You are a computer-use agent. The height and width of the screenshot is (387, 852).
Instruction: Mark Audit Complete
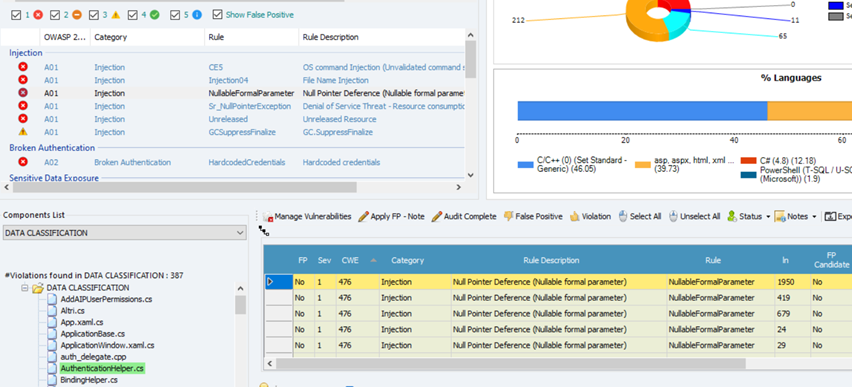pyautogui.click(x=463, y=216)
